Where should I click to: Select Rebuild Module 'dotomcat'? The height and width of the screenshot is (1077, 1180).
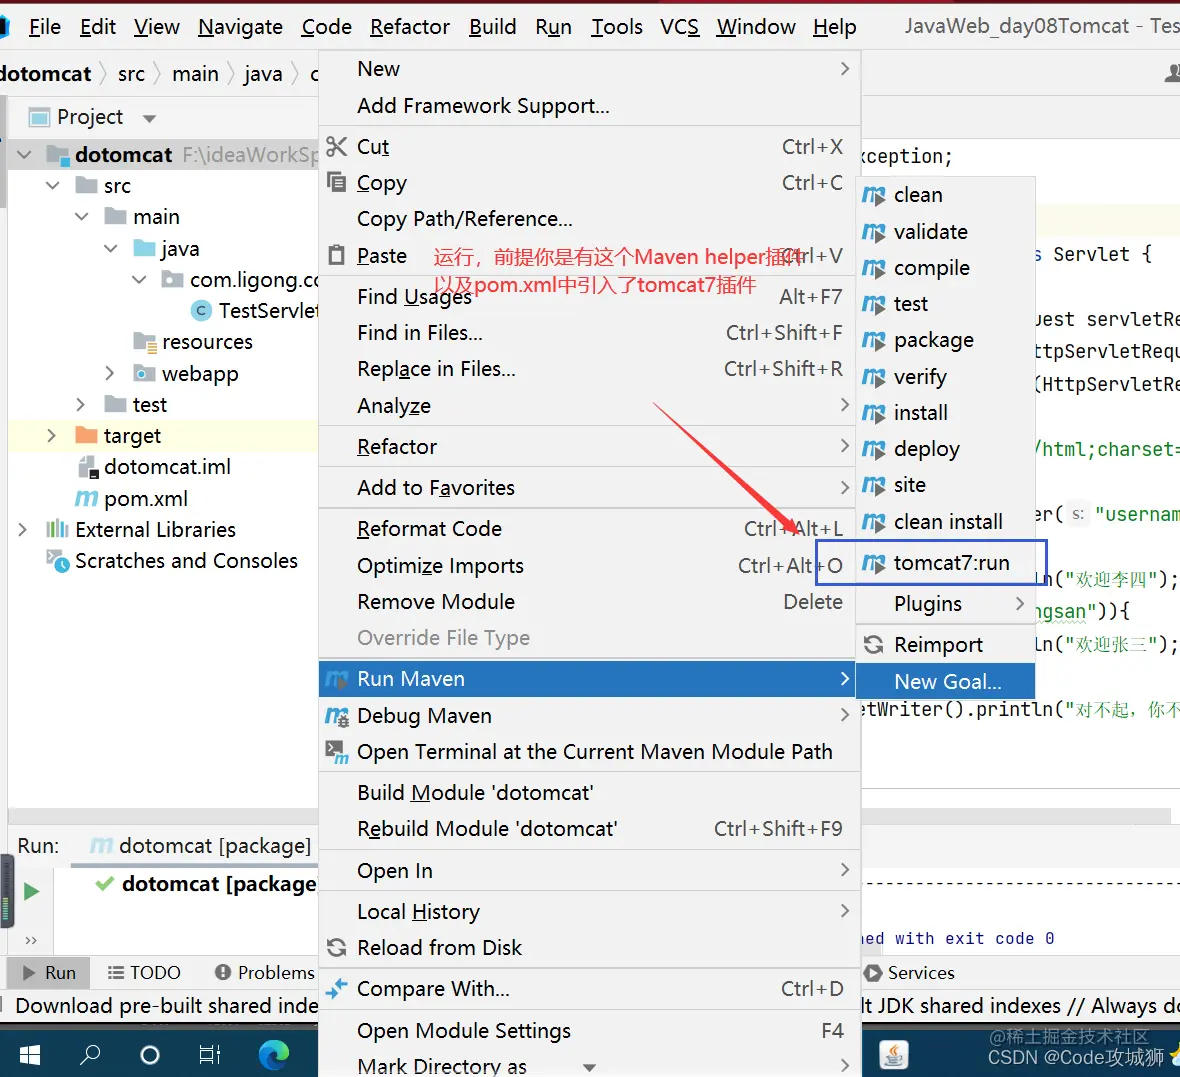coord(589,829)
